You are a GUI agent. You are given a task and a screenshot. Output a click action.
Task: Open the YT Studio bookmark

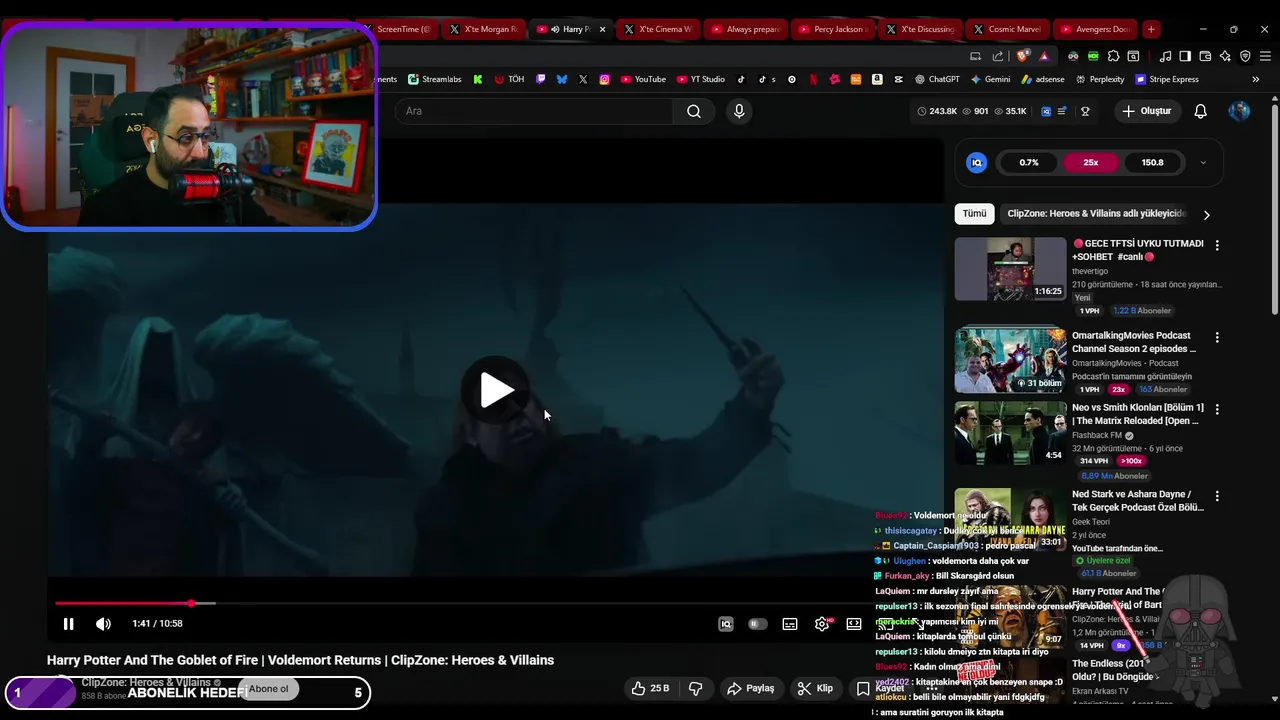tap(701, 79)
